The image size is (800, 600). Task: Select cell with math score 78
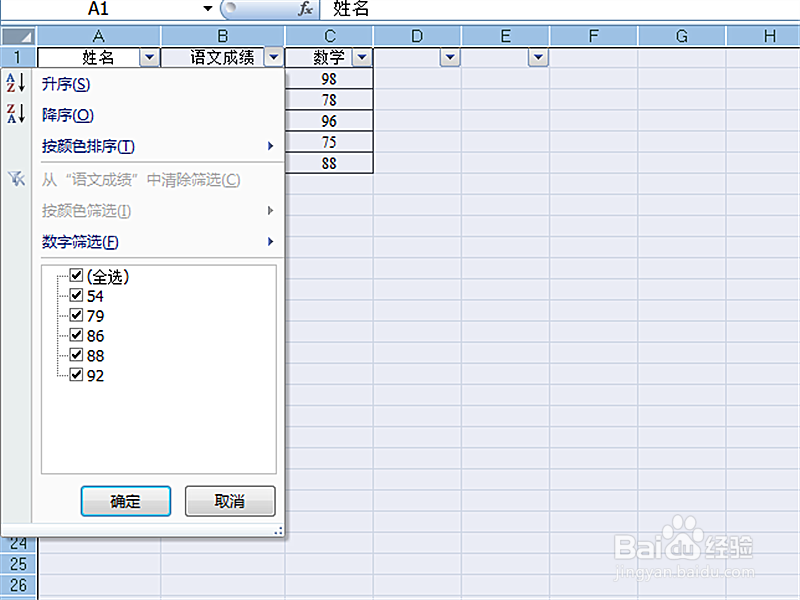pos(329,100)
